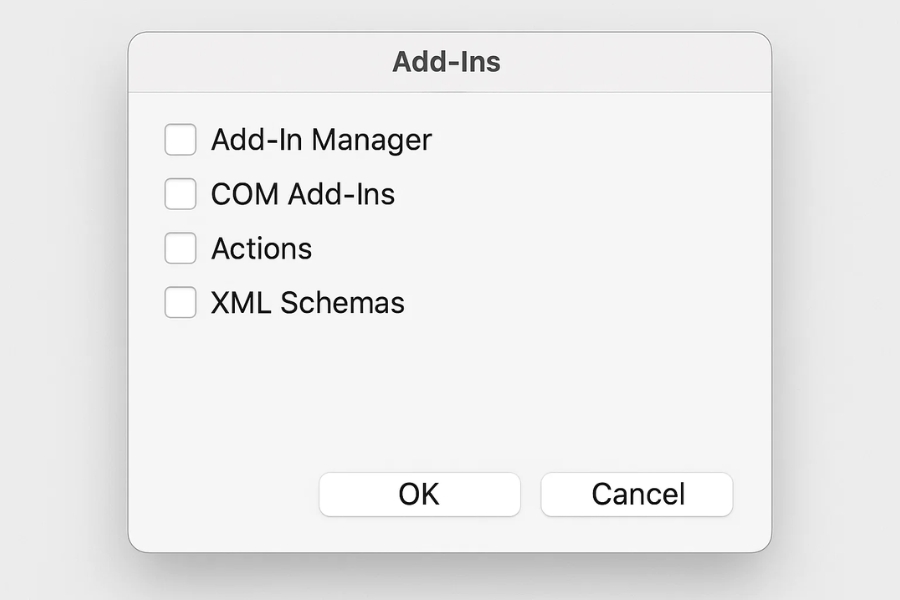Click title bar left of the Add-Ins title
The width and height of the screenshot is (900, 600).
250,62
